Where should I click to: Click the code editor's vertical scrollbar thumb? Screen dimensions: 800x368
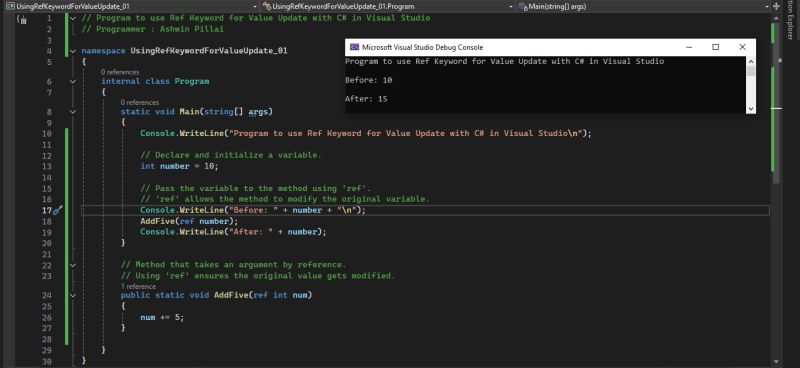pyautogui.click(x=776, y=103)
